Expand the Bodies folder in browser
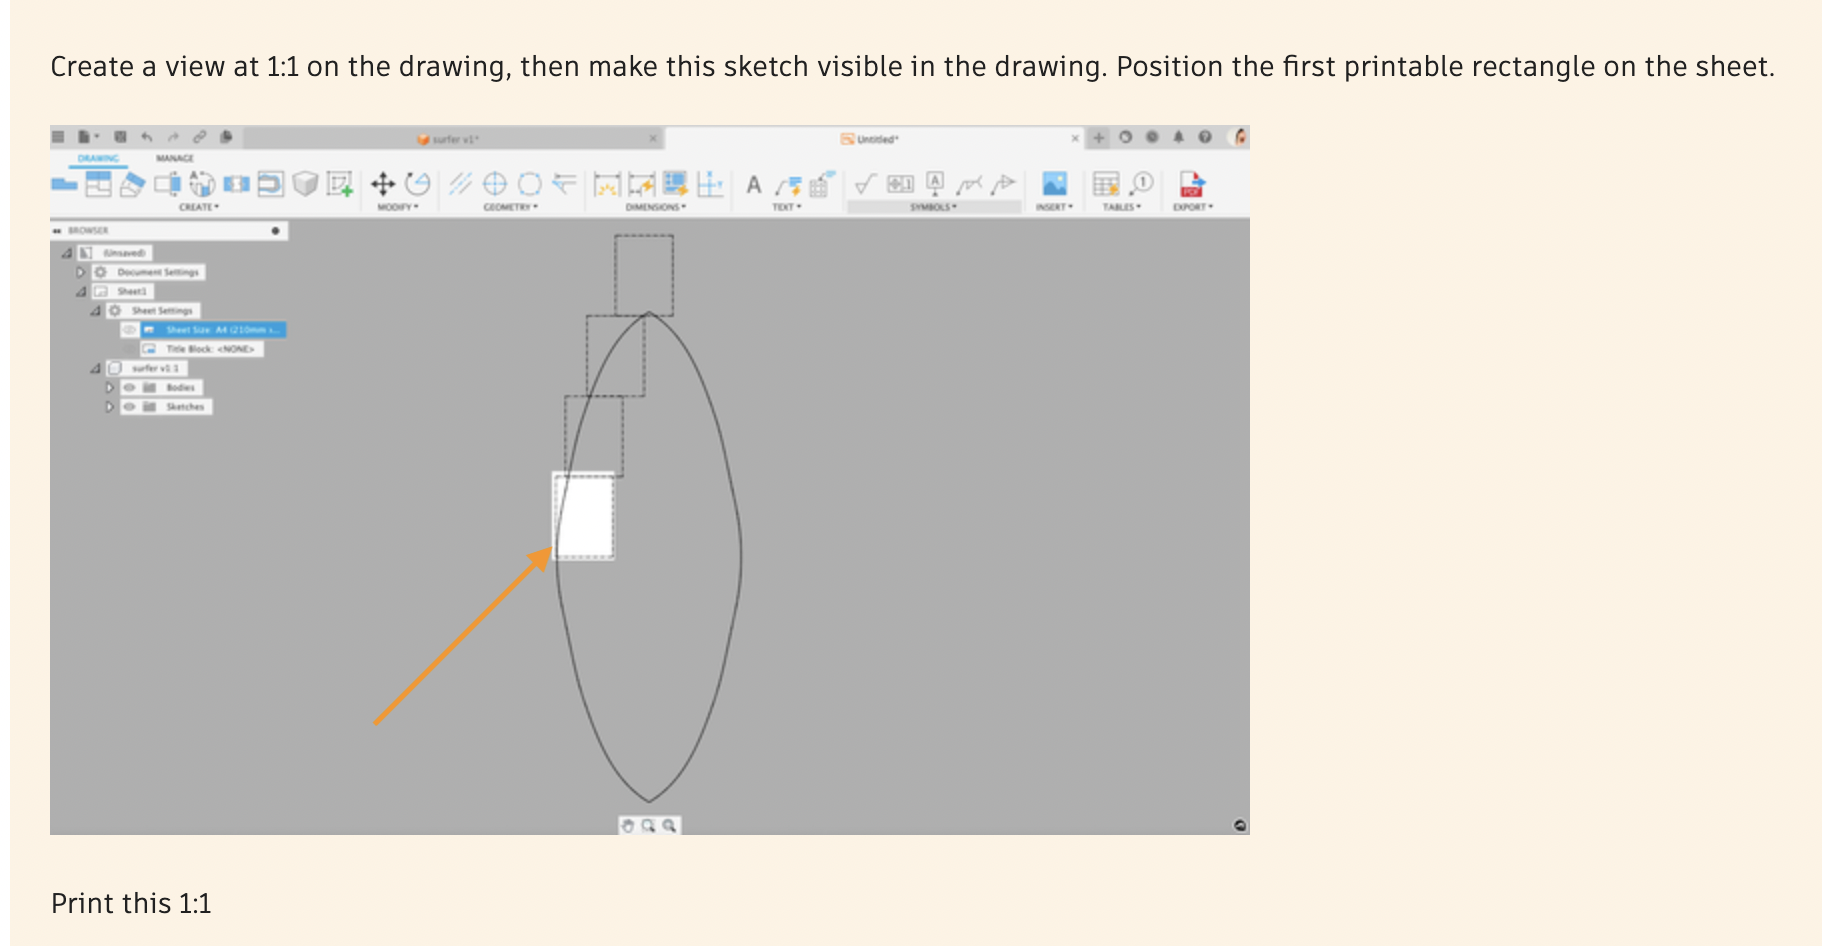The height and width of the screenshot is (946, 1822). (111, 387)
